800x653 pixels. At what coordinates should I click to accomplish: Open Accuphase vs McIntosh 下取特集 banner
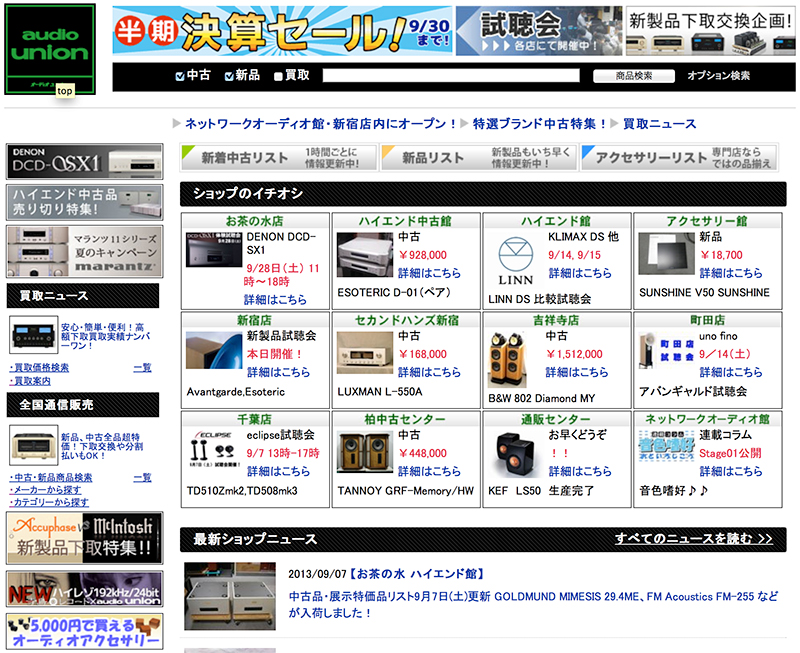85,538
